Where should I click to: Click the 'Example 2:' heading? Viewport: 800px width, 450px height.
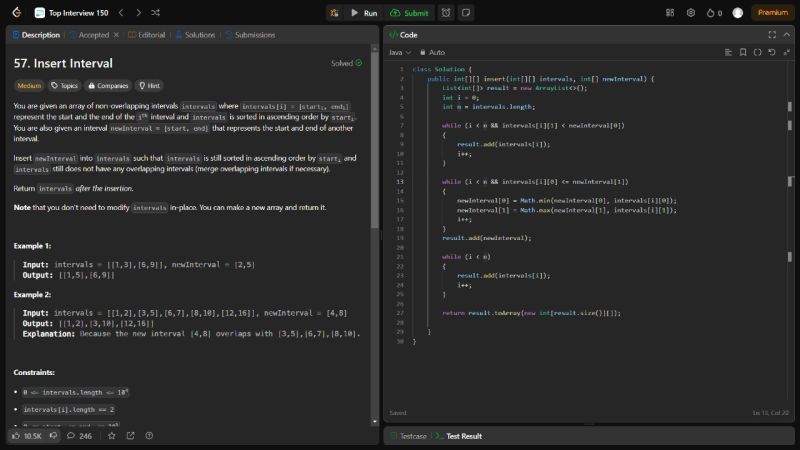coord(32,294)
